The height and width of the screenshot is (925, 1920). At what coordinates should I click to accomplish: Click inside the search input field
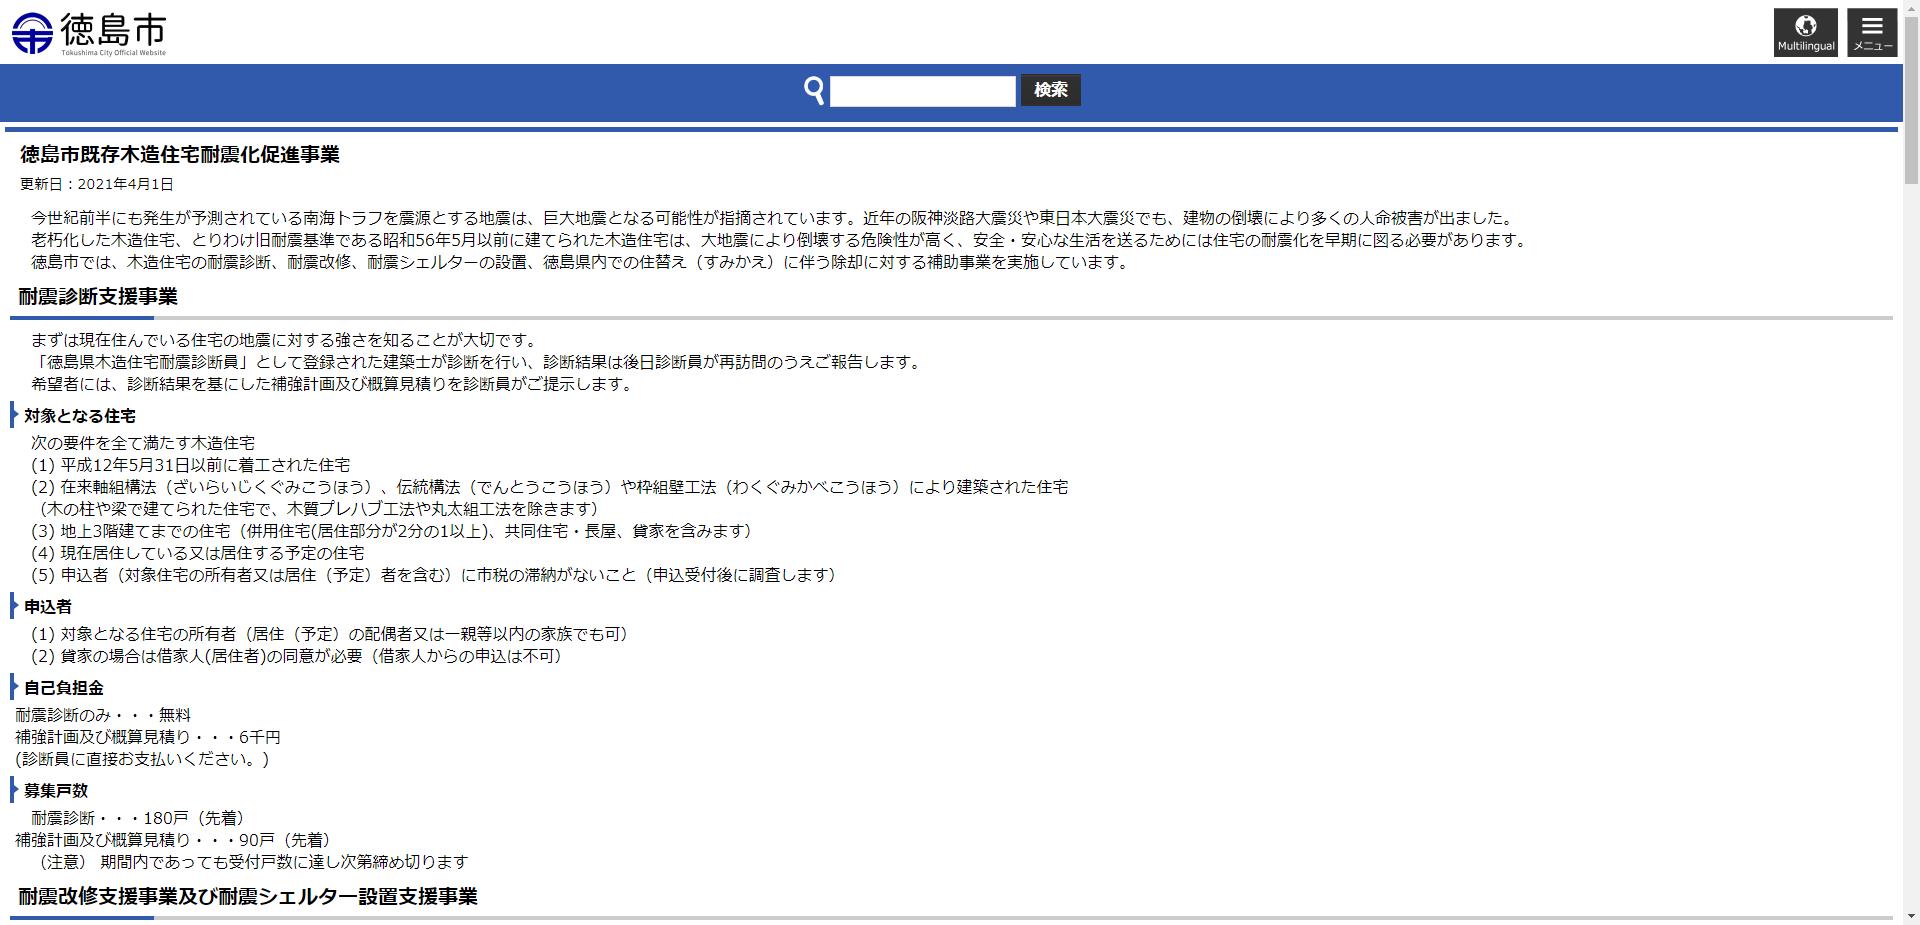[923, 90]
